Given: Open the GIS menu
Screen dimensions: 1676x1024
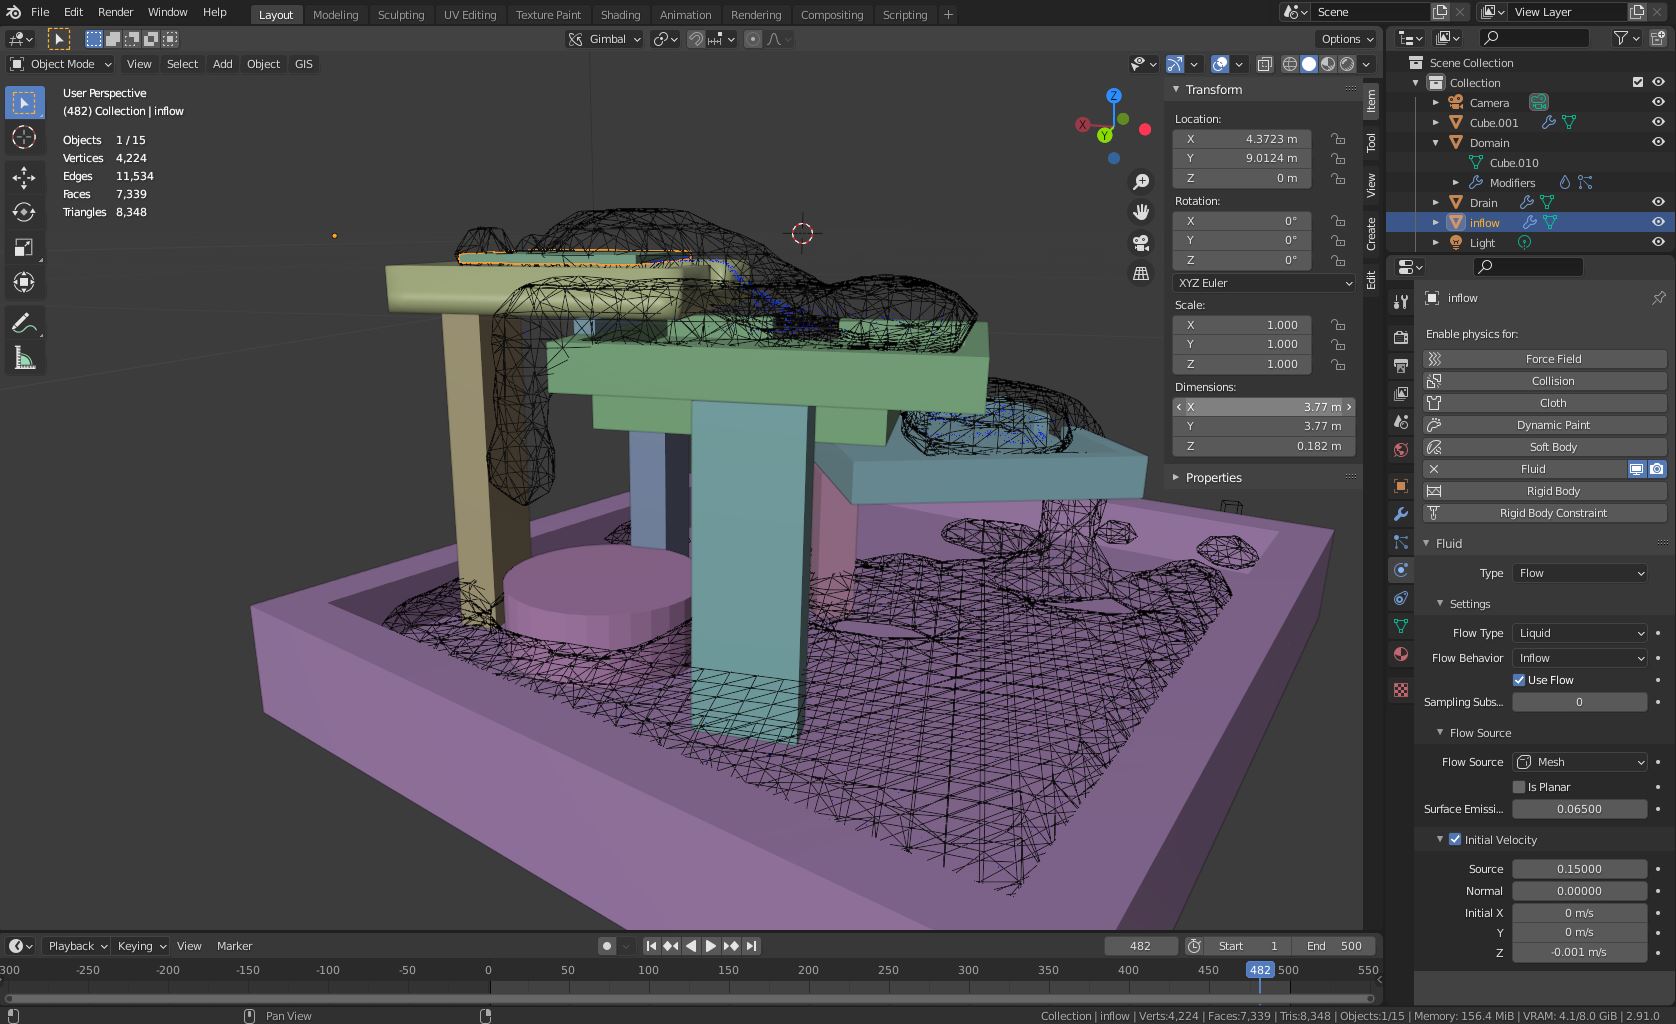Looking at the screenshot, I should tap(303, 64).
